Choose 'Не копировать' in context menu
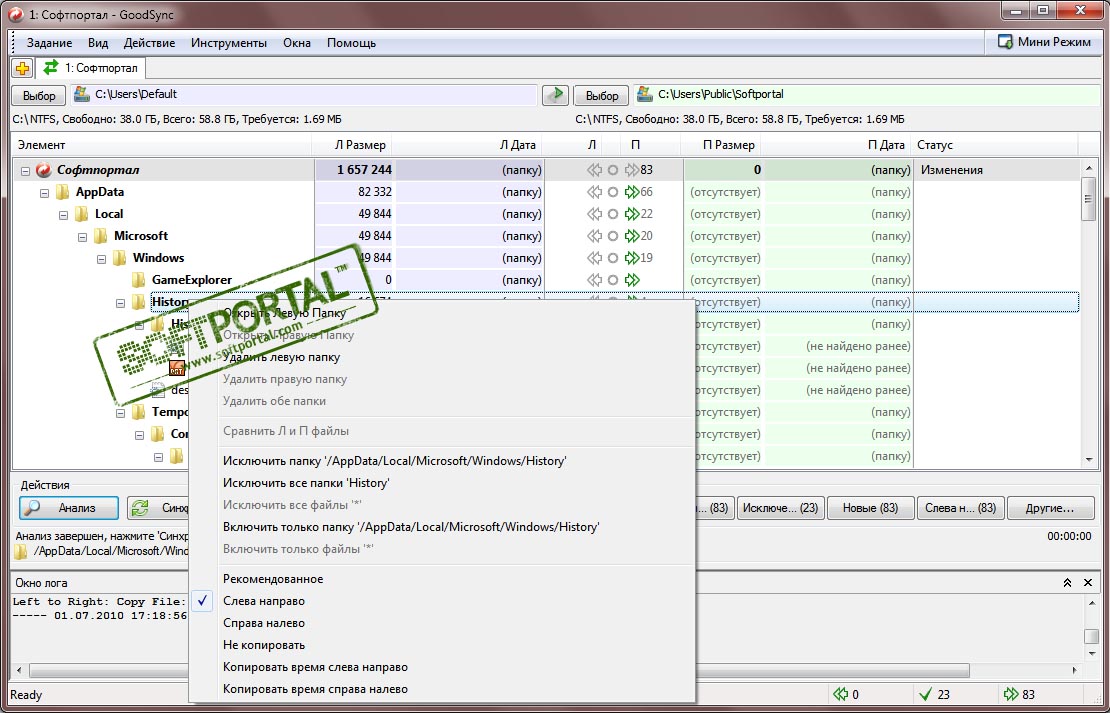Image resolution: width=1110 pixels, height=713 pixels. click(442, 645)
